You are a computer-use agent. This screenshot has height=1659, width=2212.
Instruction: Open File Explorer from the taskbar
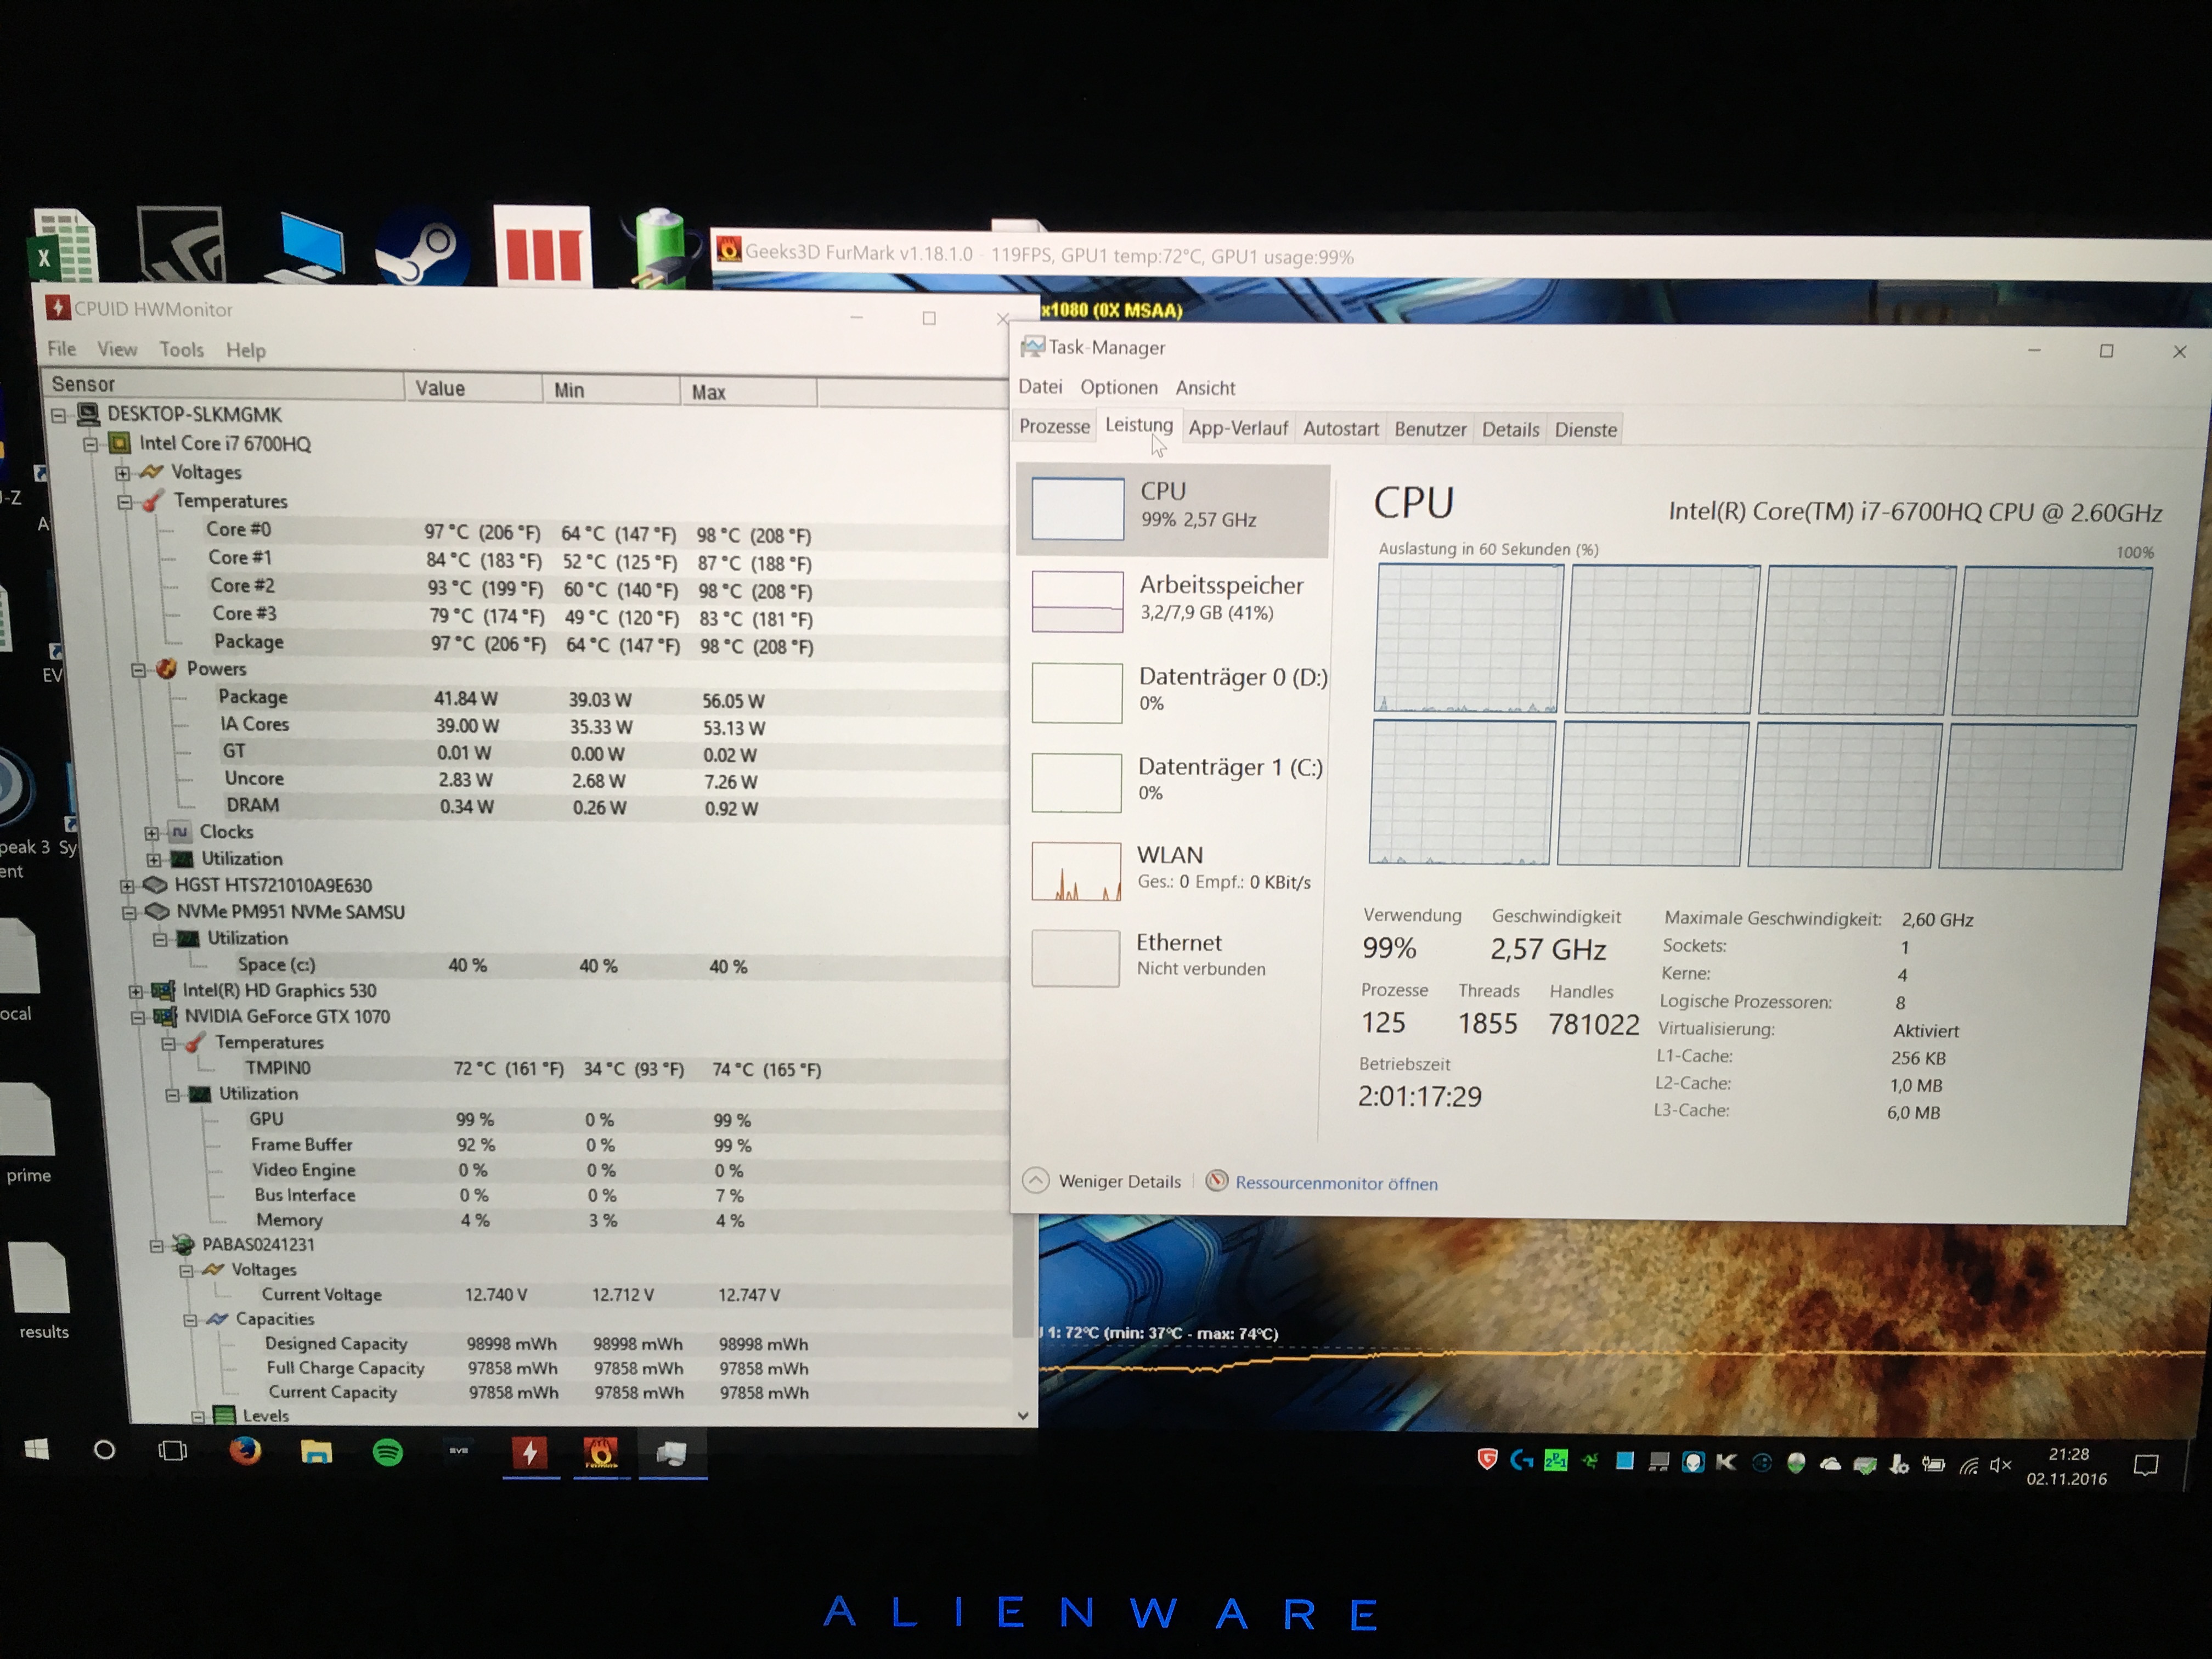(x=316, y=1452)
